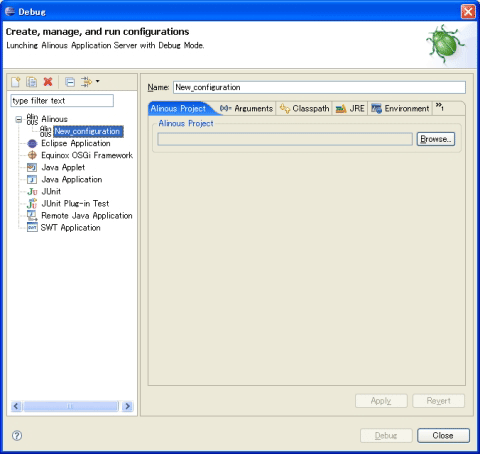Switch to the Classpath tab
Screen dimensions: 480x454
click(304, 109)
